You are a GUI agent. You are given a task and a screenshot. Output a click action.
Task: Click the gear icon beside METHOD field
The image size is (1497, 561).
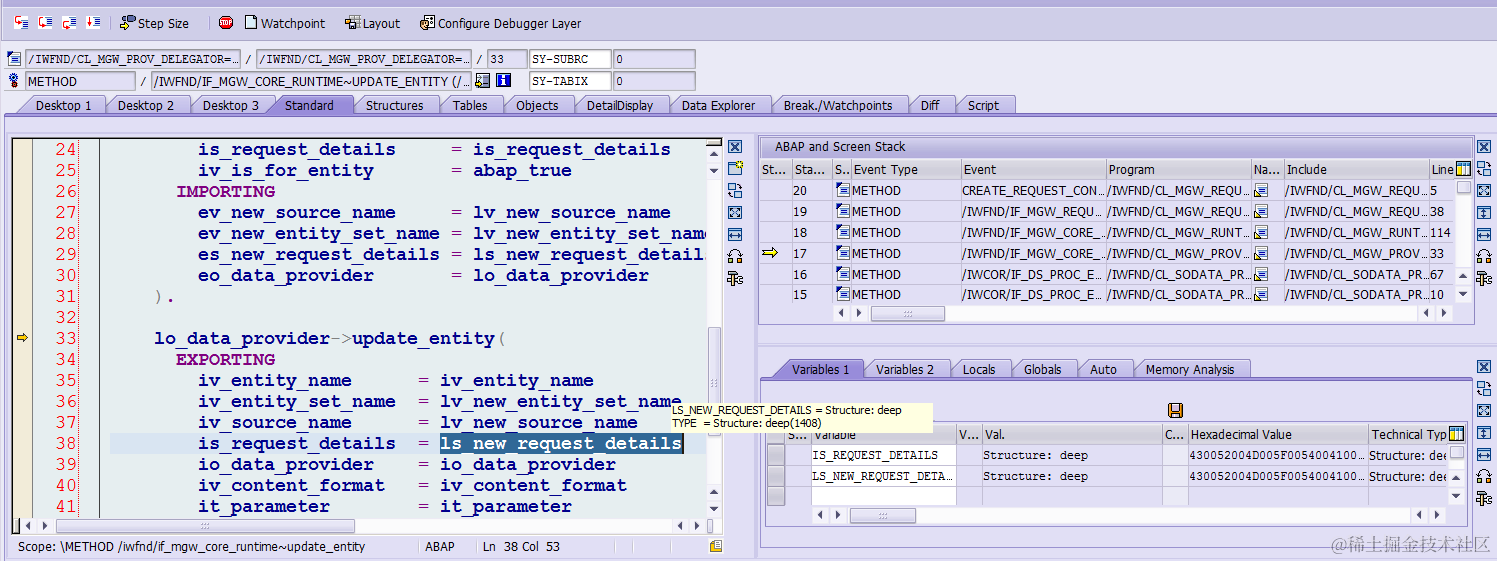(x=14, y=81)
